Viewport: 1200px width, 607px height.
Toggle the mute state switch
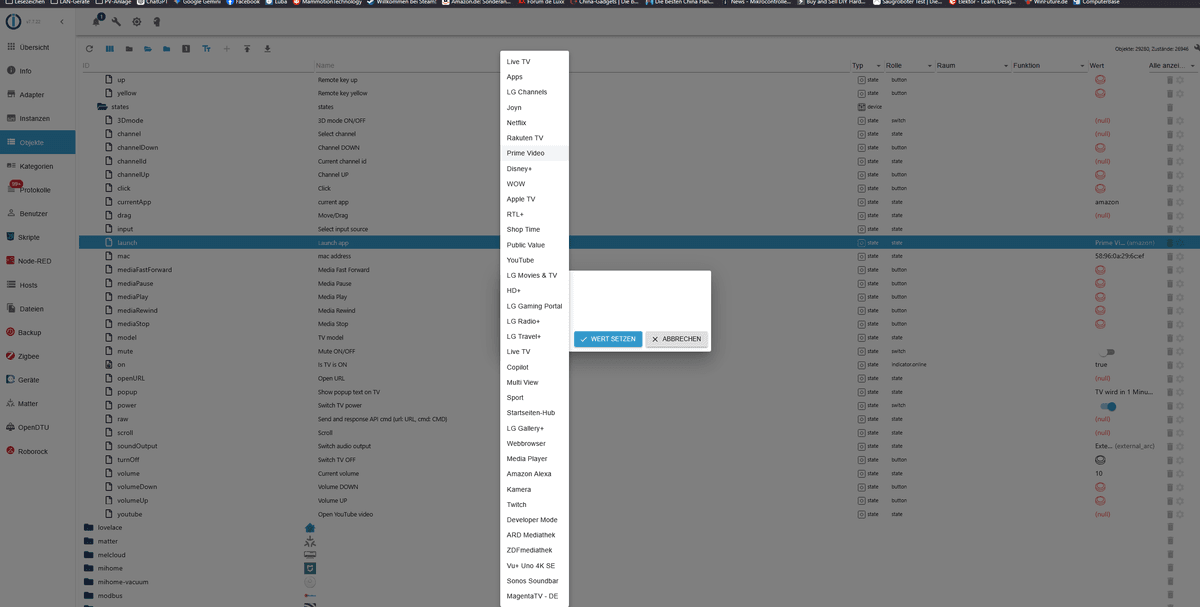[x=1105, y=351]
